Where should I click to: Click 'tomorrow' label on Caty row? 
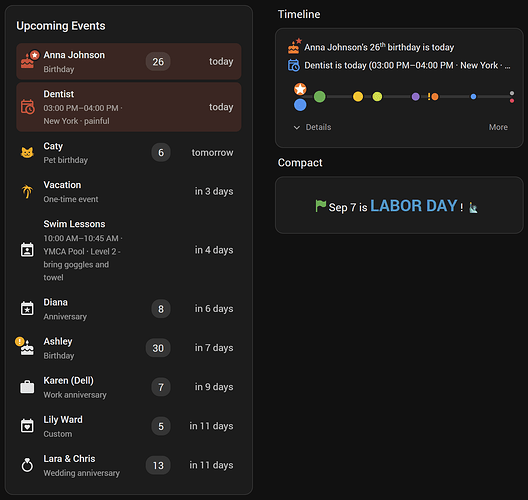coord(212,153)
